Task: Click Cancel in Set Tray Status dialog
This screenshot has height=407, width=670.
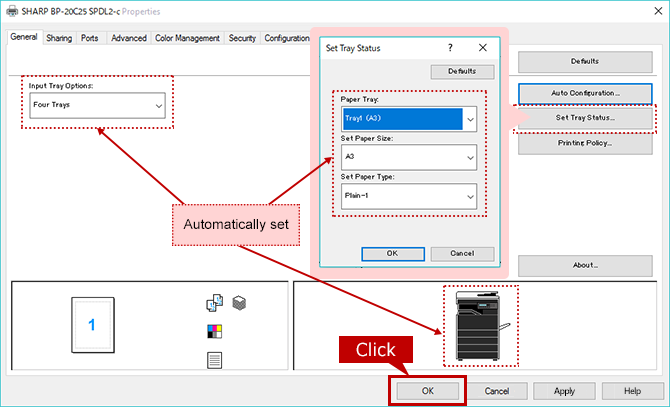Action: [x=462, y=254]
